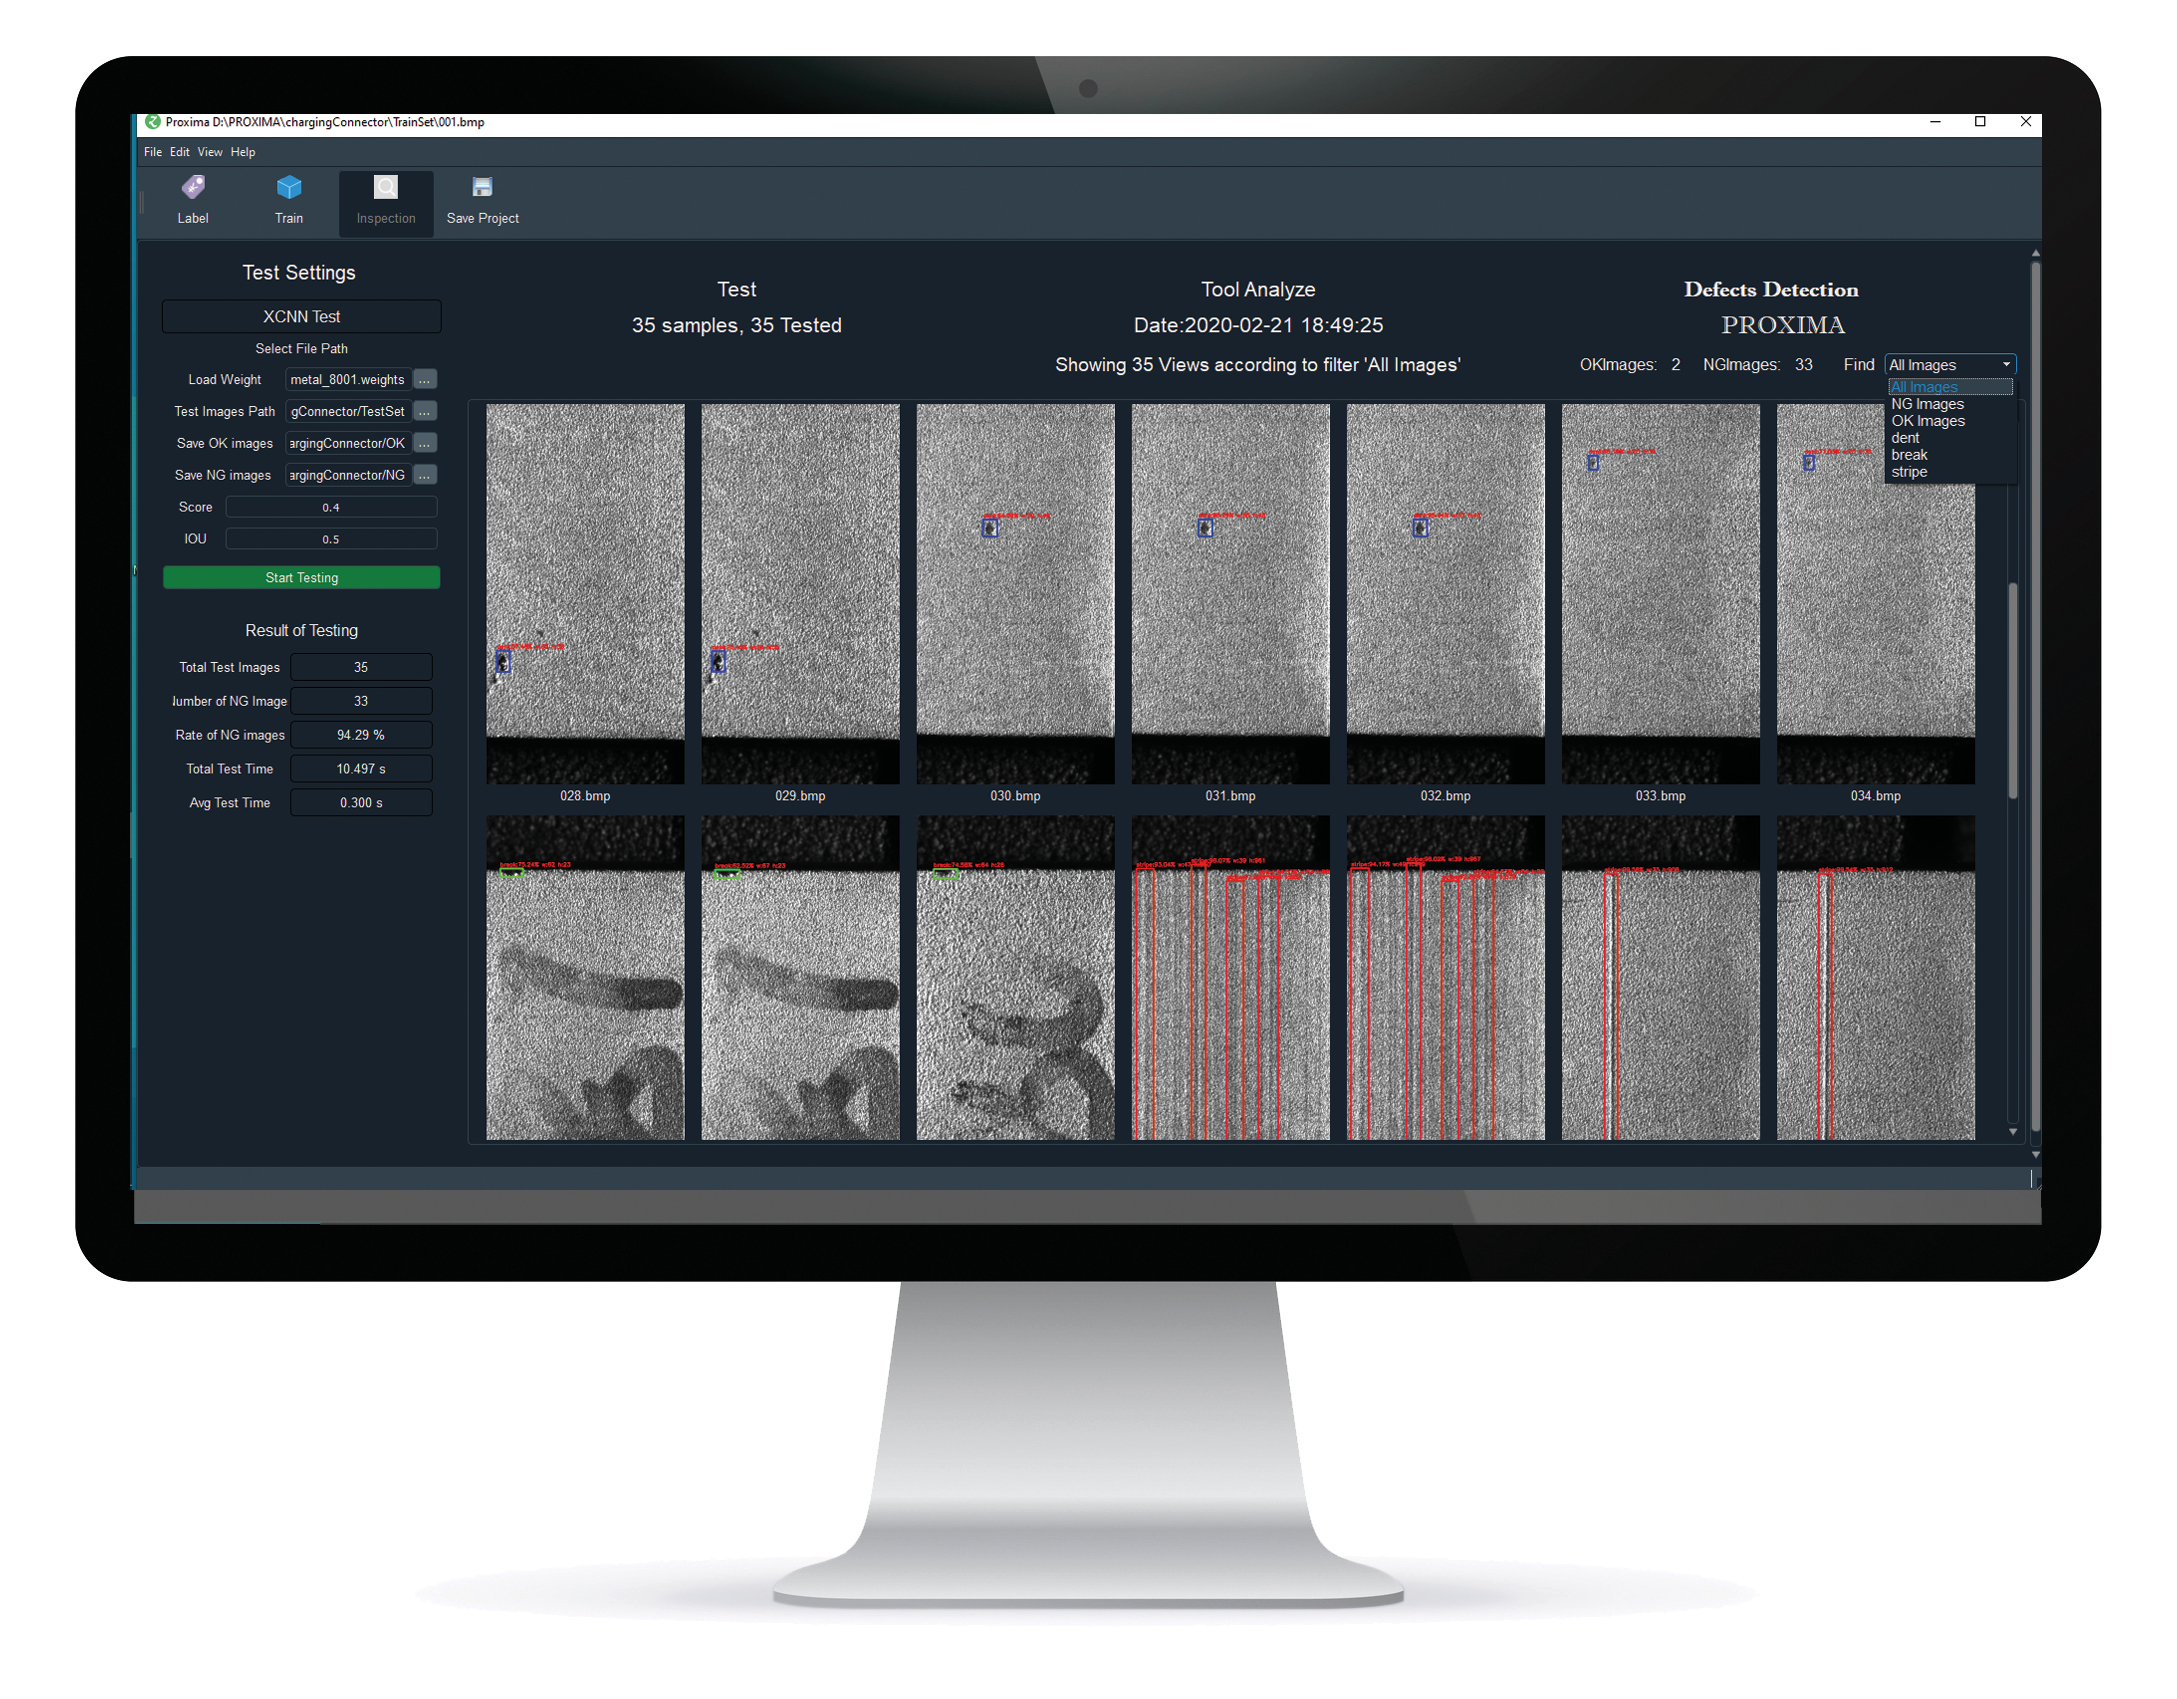
Task: Click the 034.bmp file name label
Action: [1875, 796]
